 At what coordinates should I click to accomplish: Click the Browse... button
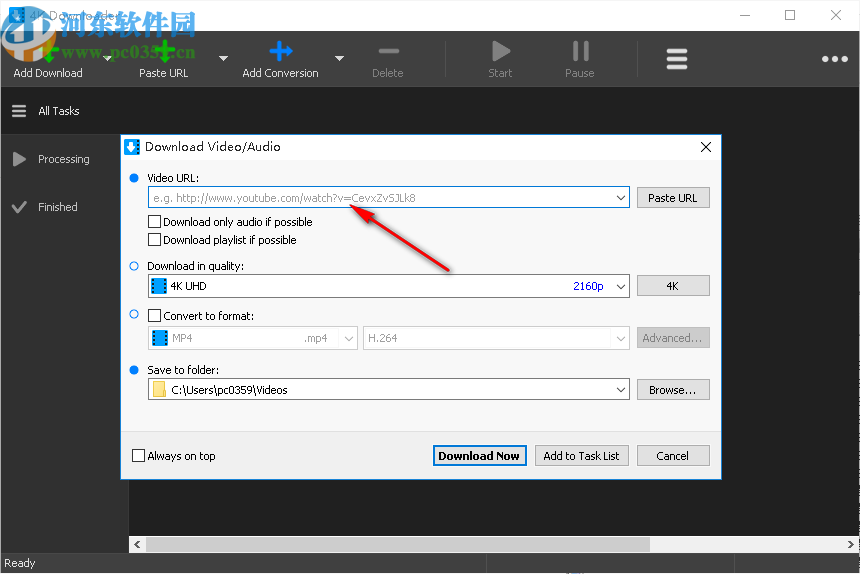(673, 390)
